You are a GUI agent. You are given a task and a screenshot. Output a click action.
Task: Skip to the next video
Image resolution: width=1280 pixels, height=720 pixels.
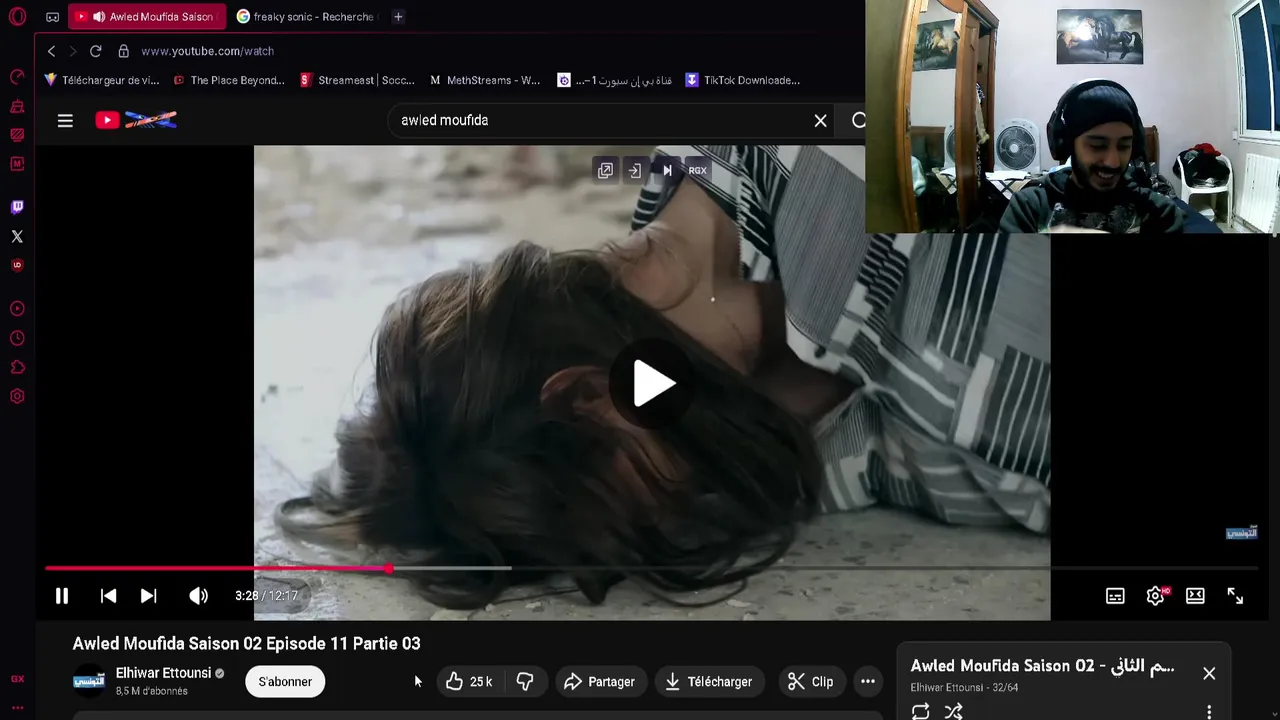148,596
